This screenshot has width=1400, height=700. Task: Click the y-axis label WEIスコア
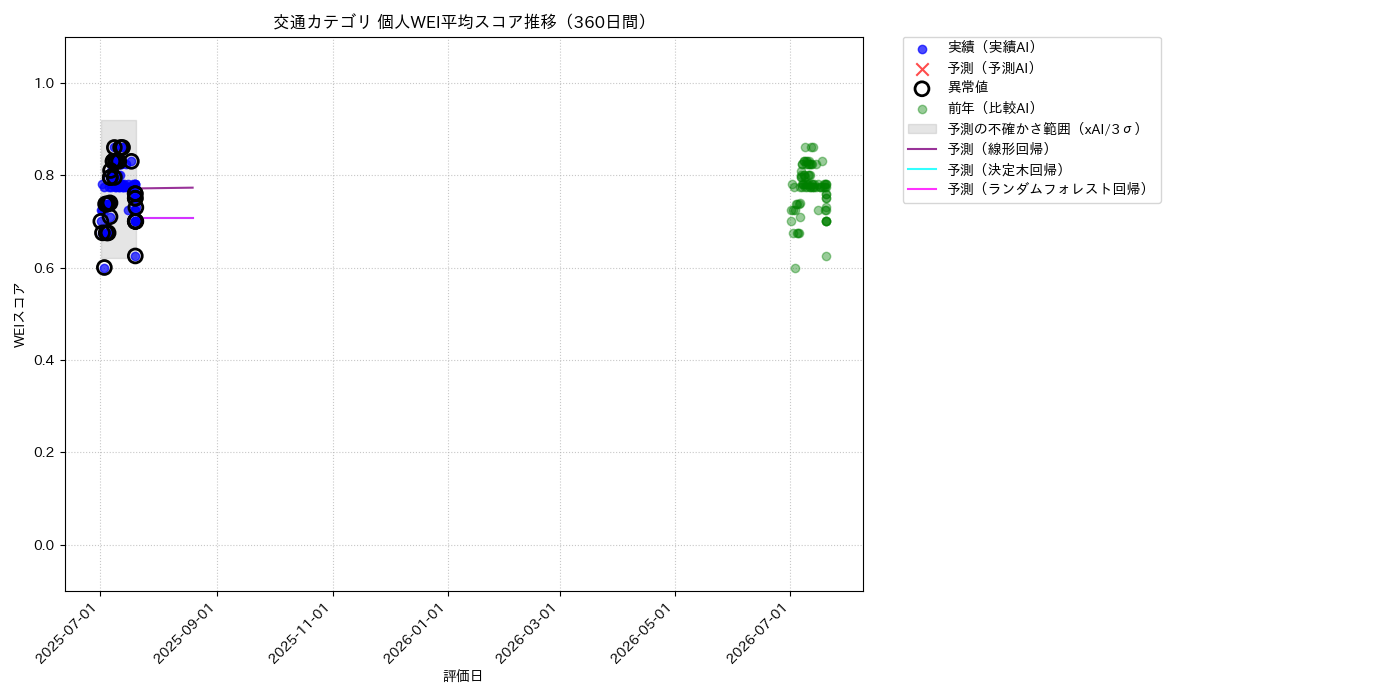pyautogui.click(x=20, y=315)
